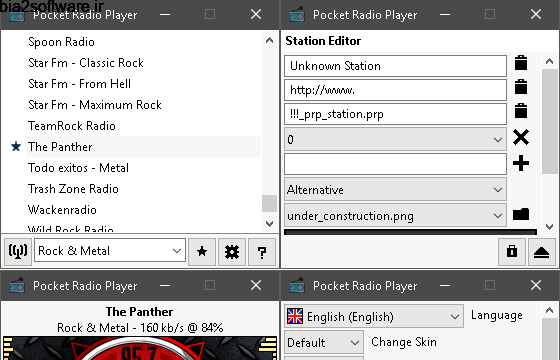The height and width of the screenshot is (360, 560).
Task: Delete !!!_prp_station.prp file with trash icon
Action: 521,111
